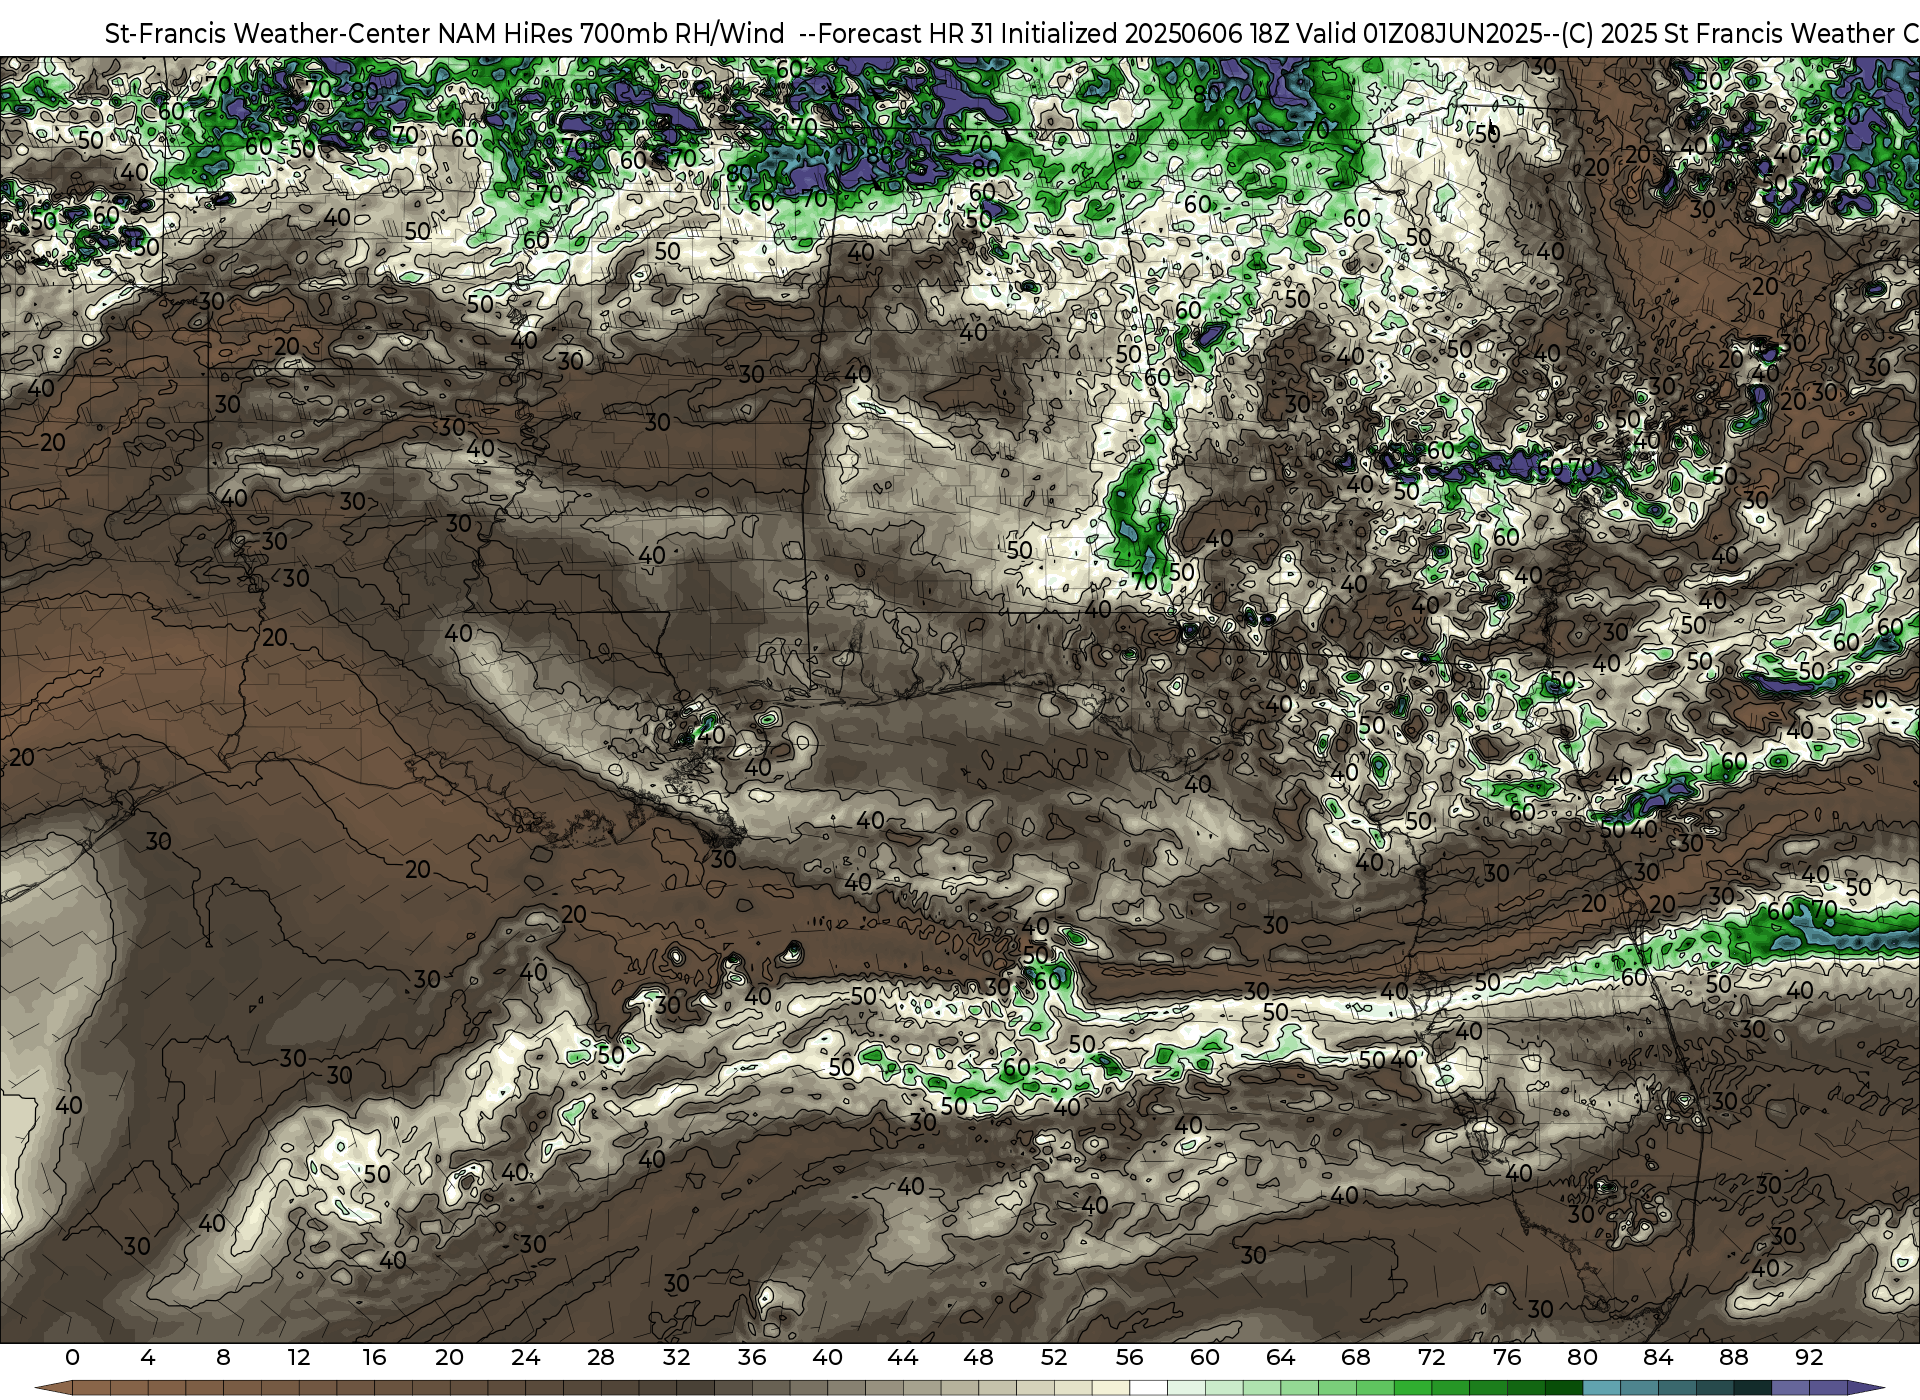The width and height of the screenshot is (1920, 1400).
Task: Click the colorbar tick label 56
Action: (x=1130, y=1357)
